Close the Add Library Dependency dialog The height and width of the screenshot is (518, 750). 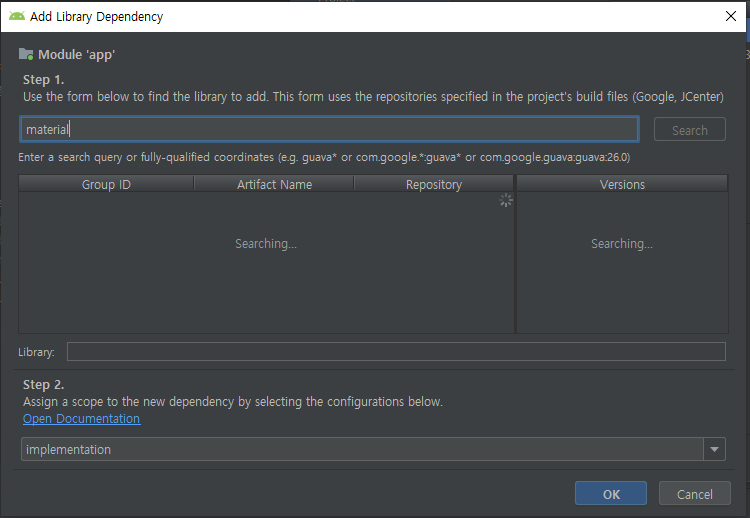(730, 16)
